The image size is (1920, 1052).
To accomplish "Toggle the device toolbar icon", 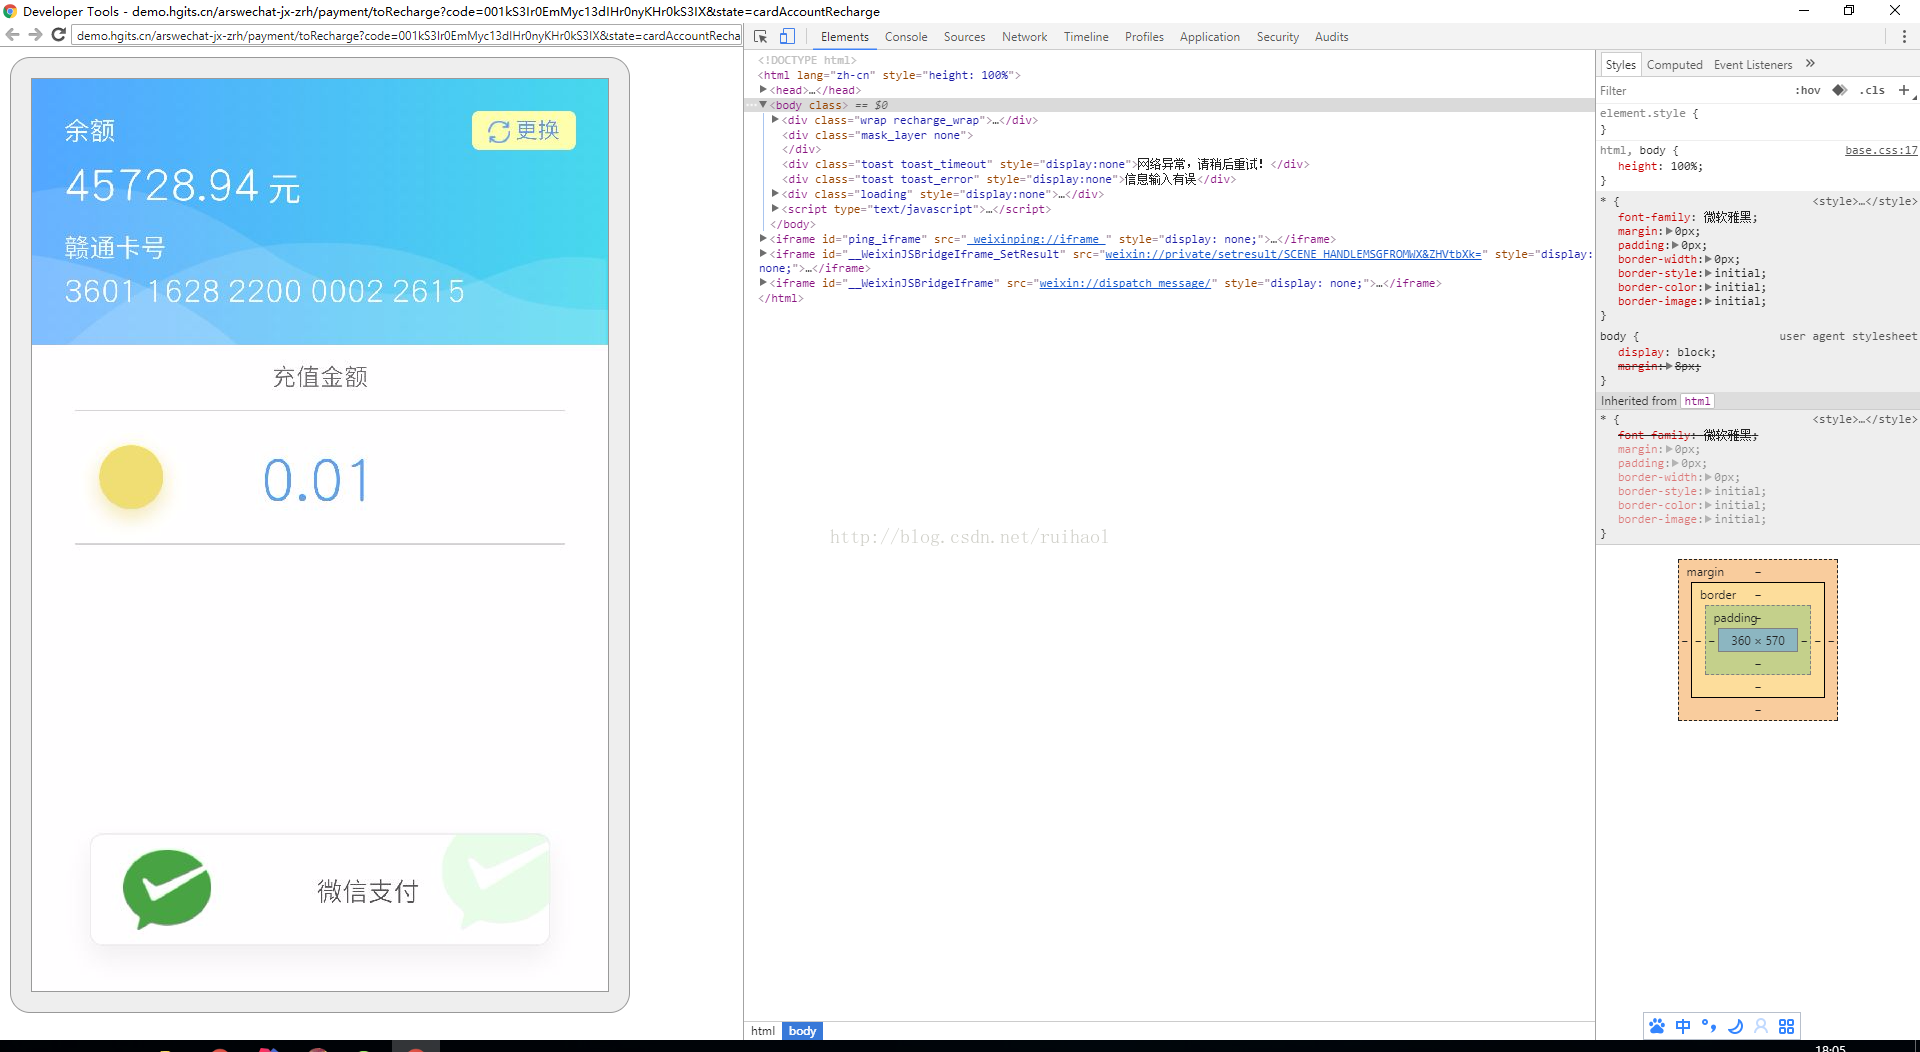I will coord(788,37).
